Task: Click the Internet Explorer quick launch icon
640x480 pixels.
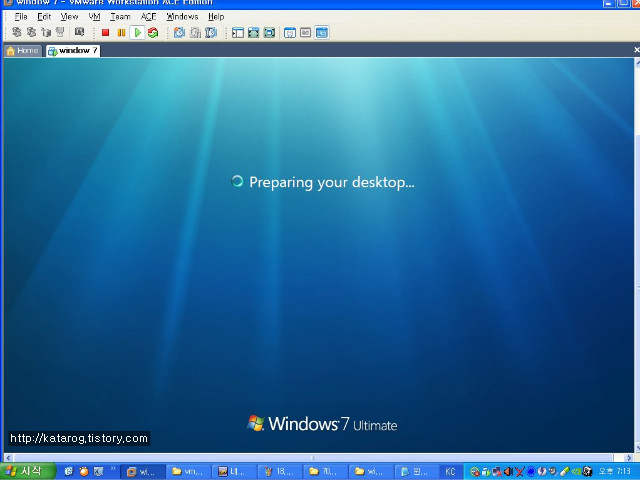Action: coord(69,472)
